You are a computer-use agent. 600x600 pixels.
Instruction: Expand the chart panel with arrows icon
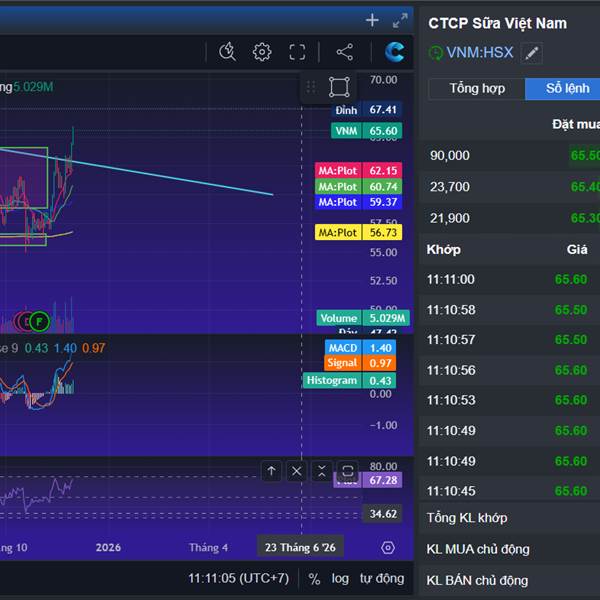point(400,20)
